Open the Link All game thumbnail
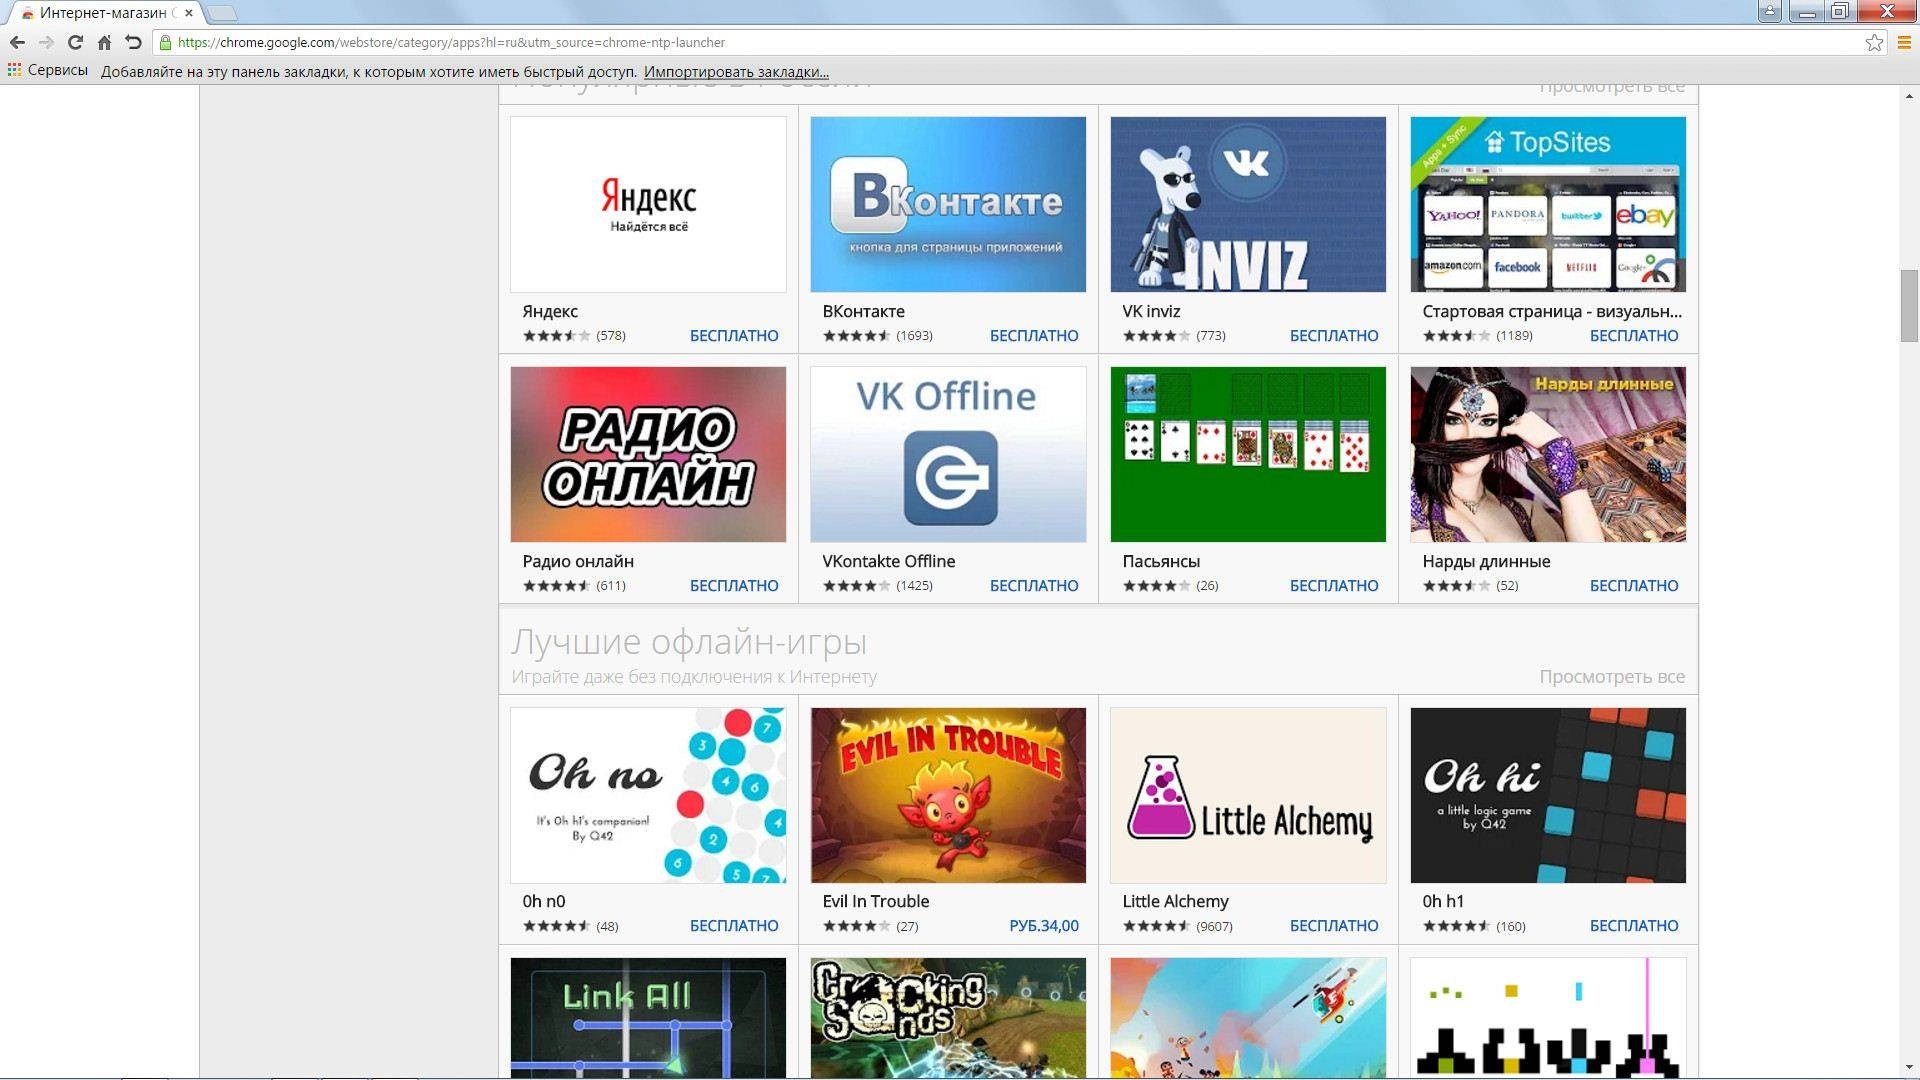This screenshot has height=1080, width=1920. [648, 1017]
